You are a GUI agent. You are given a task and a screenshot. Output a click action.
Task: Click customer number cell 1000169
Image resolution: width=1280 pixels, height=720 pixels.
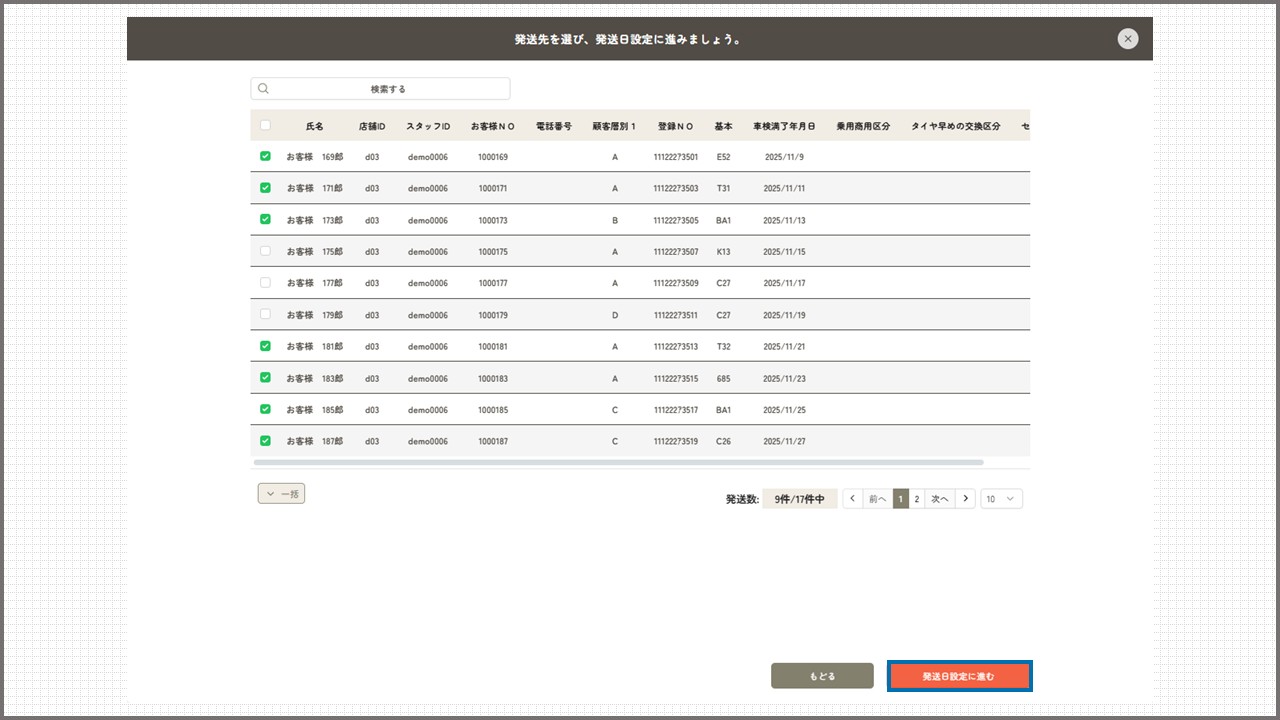pyautogui.click(x=493, y=157)
